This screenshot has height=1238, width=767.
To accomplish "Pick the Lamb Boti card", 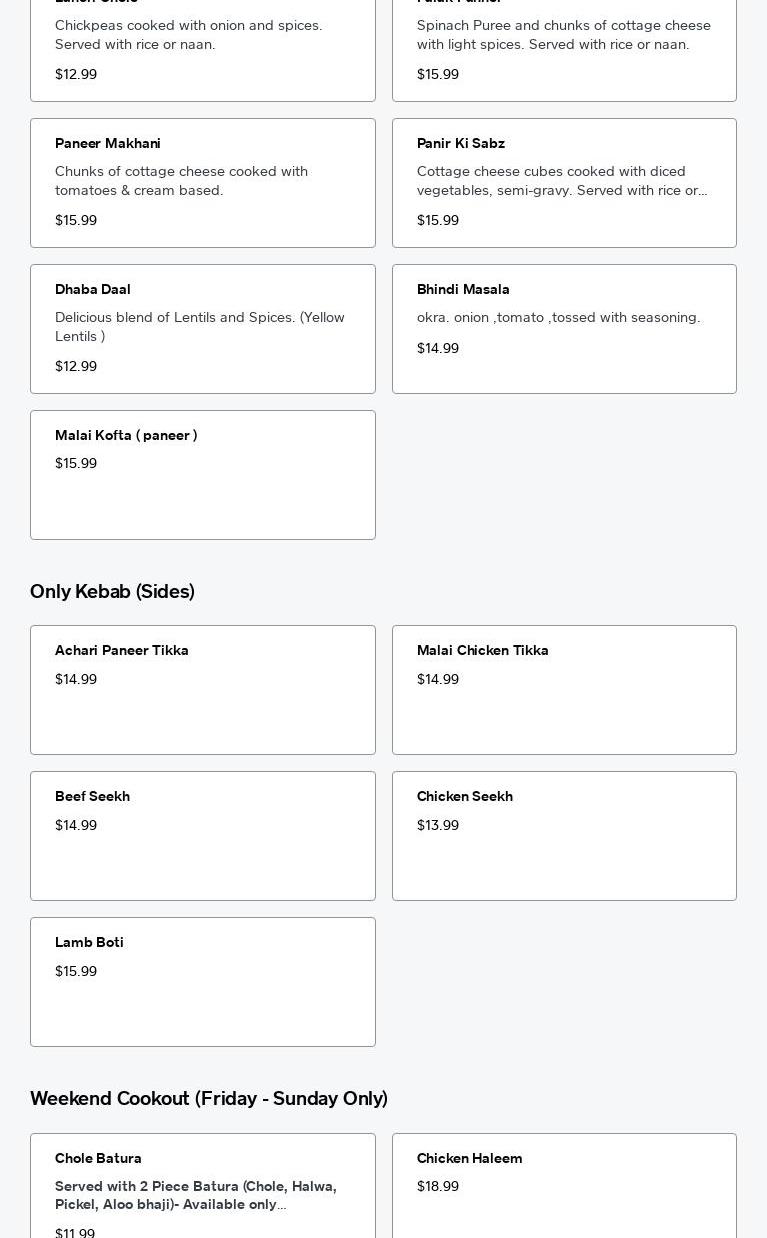I will coord(202,982).
